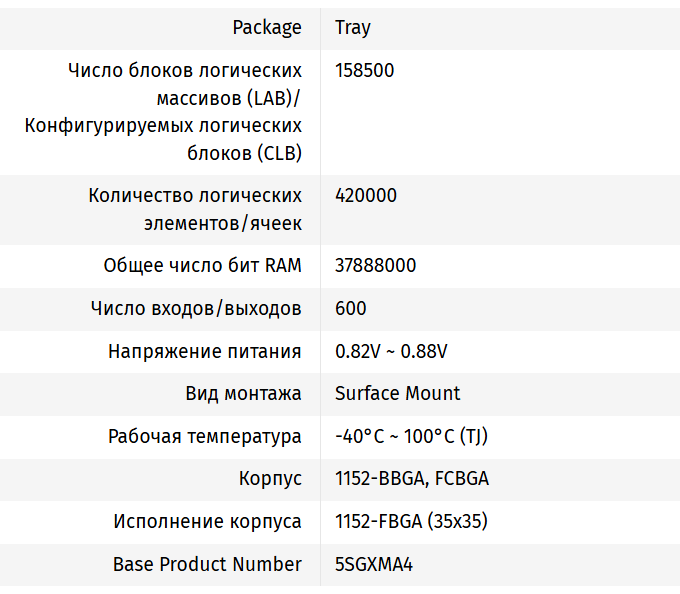680x594 pixels.
Task: Select the logic elements value 420000
Action: point(366,195)
